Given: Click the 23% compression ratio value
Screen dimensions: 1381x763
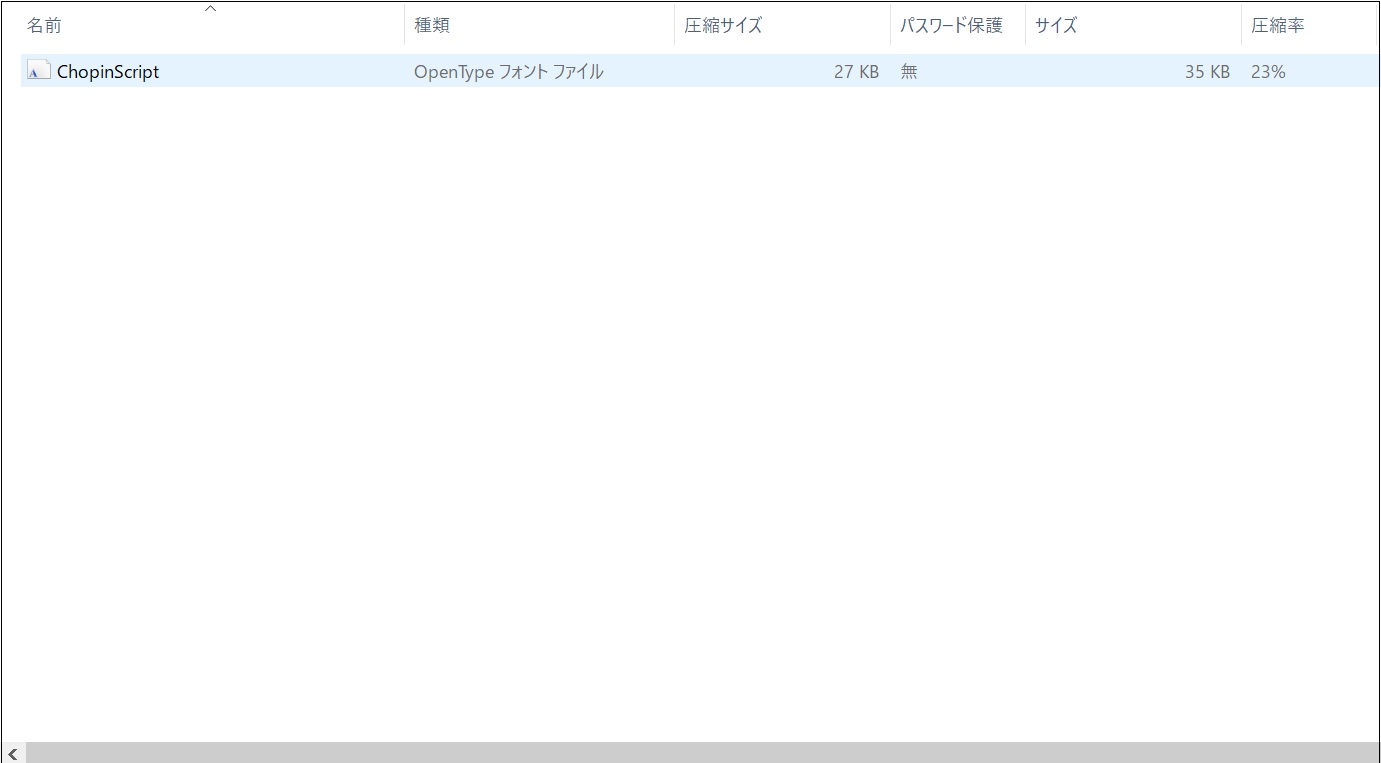Looking at the screenshot, I should [1268, 72].
